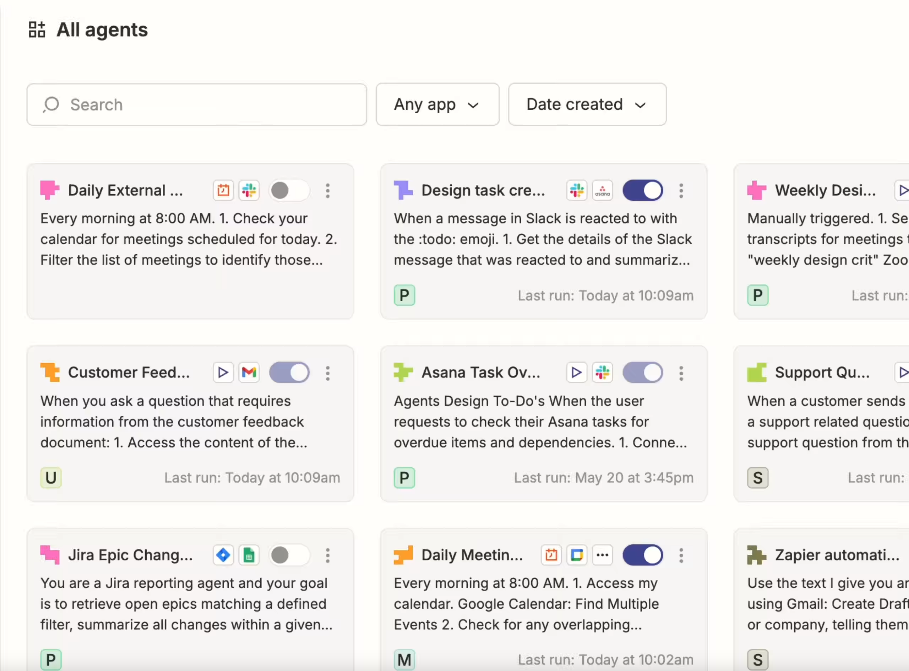
Task: Click 'Last run: May 20 at 3:45pm' text
Action: click(603, 477)
